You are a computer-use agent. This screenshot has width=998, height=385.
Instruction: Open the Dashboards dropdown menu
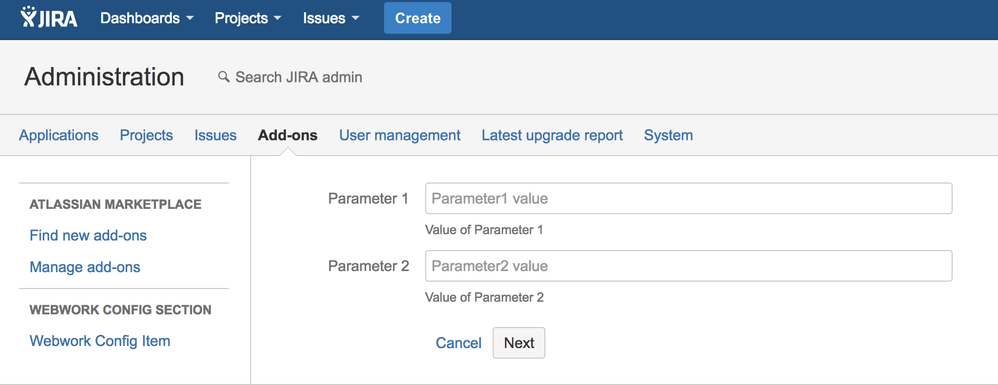(x=146, y=18)
